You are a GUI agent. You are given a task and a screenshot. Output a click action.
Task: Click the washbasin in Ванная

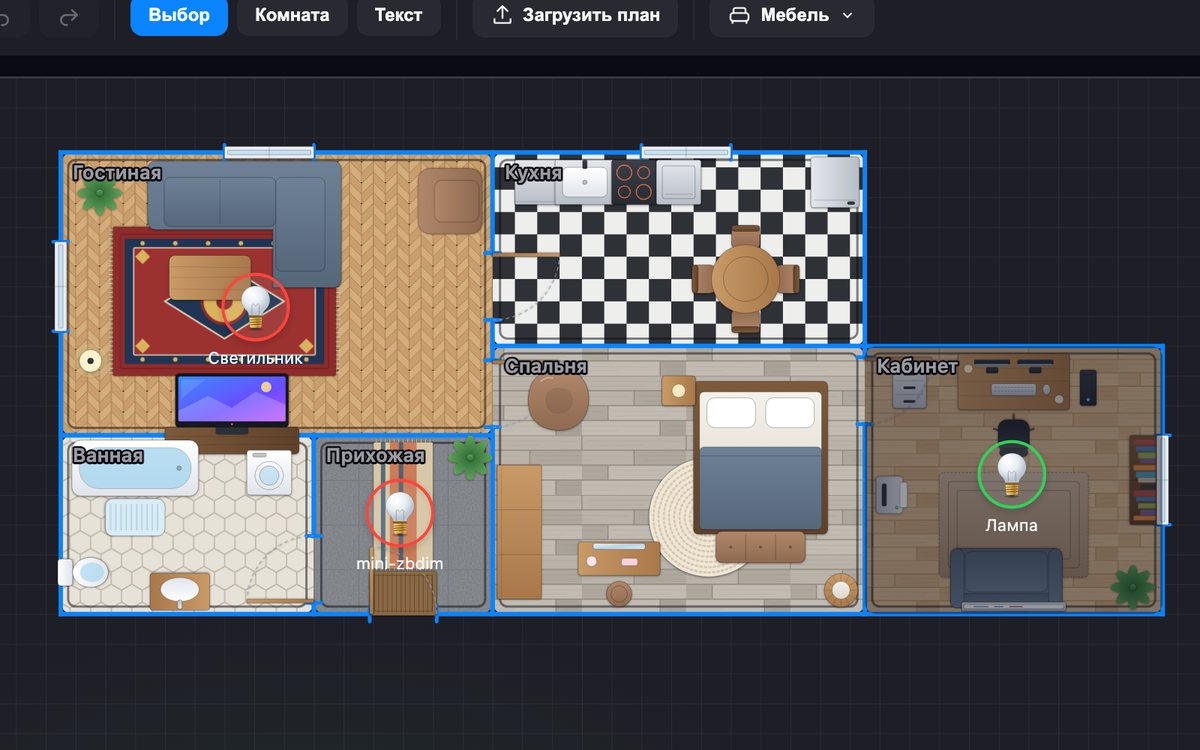[180, 590]
